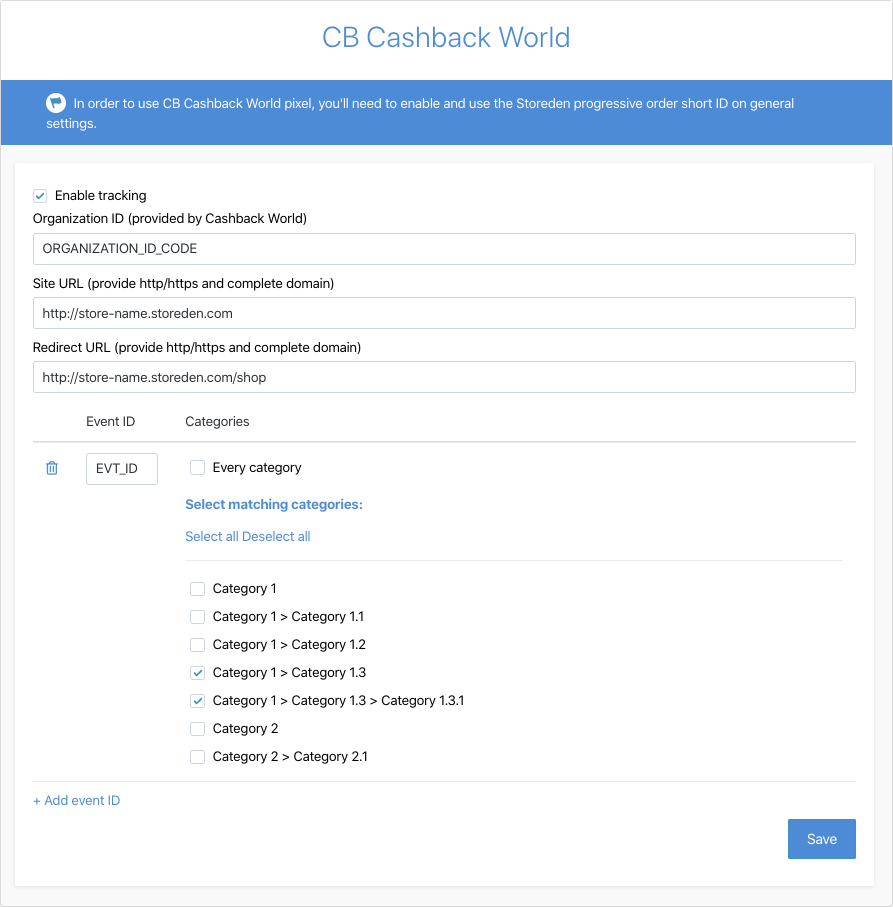Check Category 1 > Category 1.2
This screenshot has height=907, width=893.
(x=197, y=644)
